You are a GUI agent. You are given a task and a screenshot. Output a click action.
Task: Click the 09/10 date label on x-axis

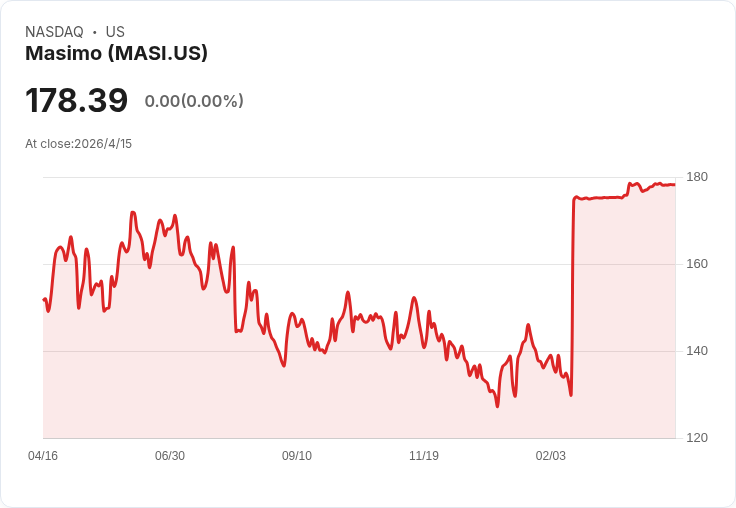297,455
